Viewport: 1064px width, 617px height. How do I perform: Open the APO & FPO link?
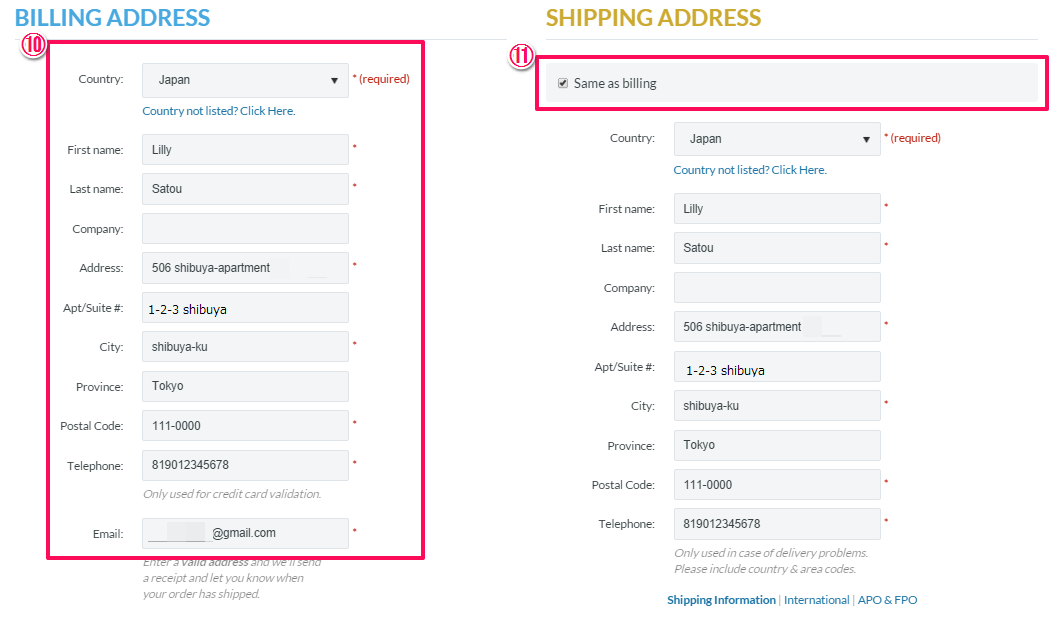pos(887,600)
